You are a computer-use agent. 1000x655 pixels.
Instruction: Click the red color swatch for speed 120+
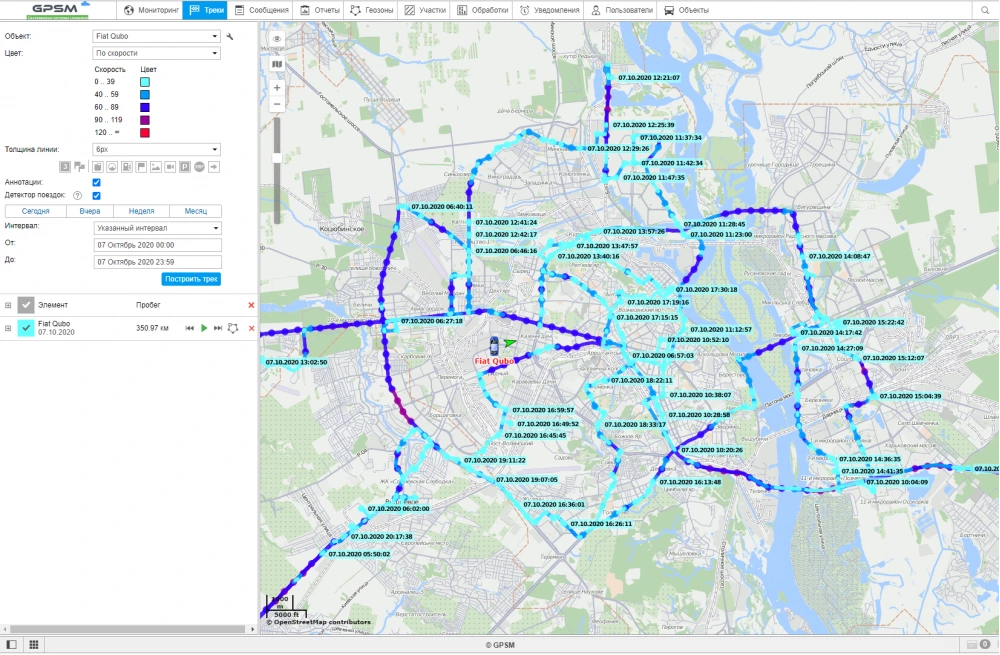click(x=145, y=132)
